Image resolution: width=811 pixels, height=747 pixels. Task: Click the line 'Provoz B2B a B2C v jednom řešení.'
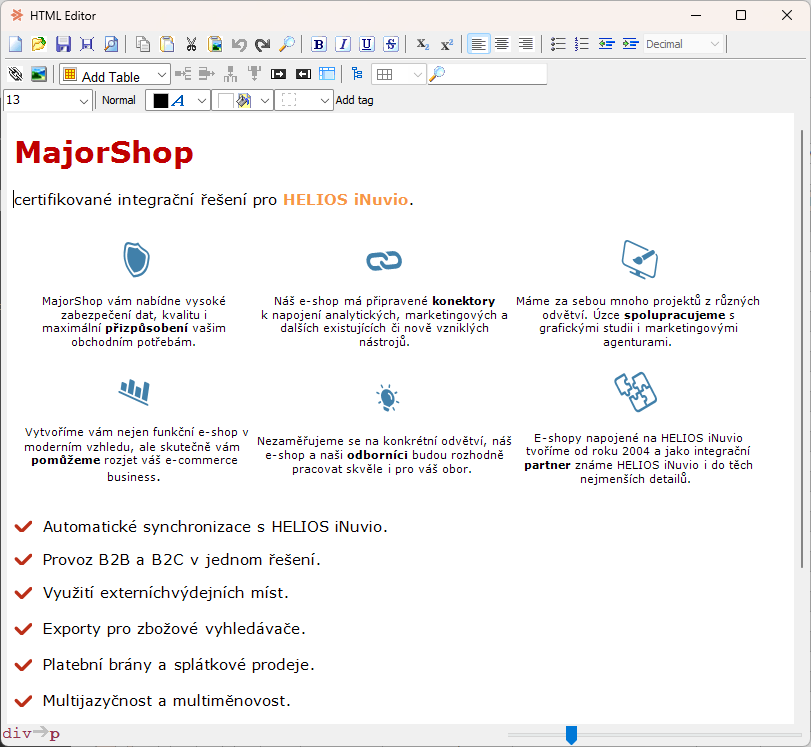pos(182,560)
